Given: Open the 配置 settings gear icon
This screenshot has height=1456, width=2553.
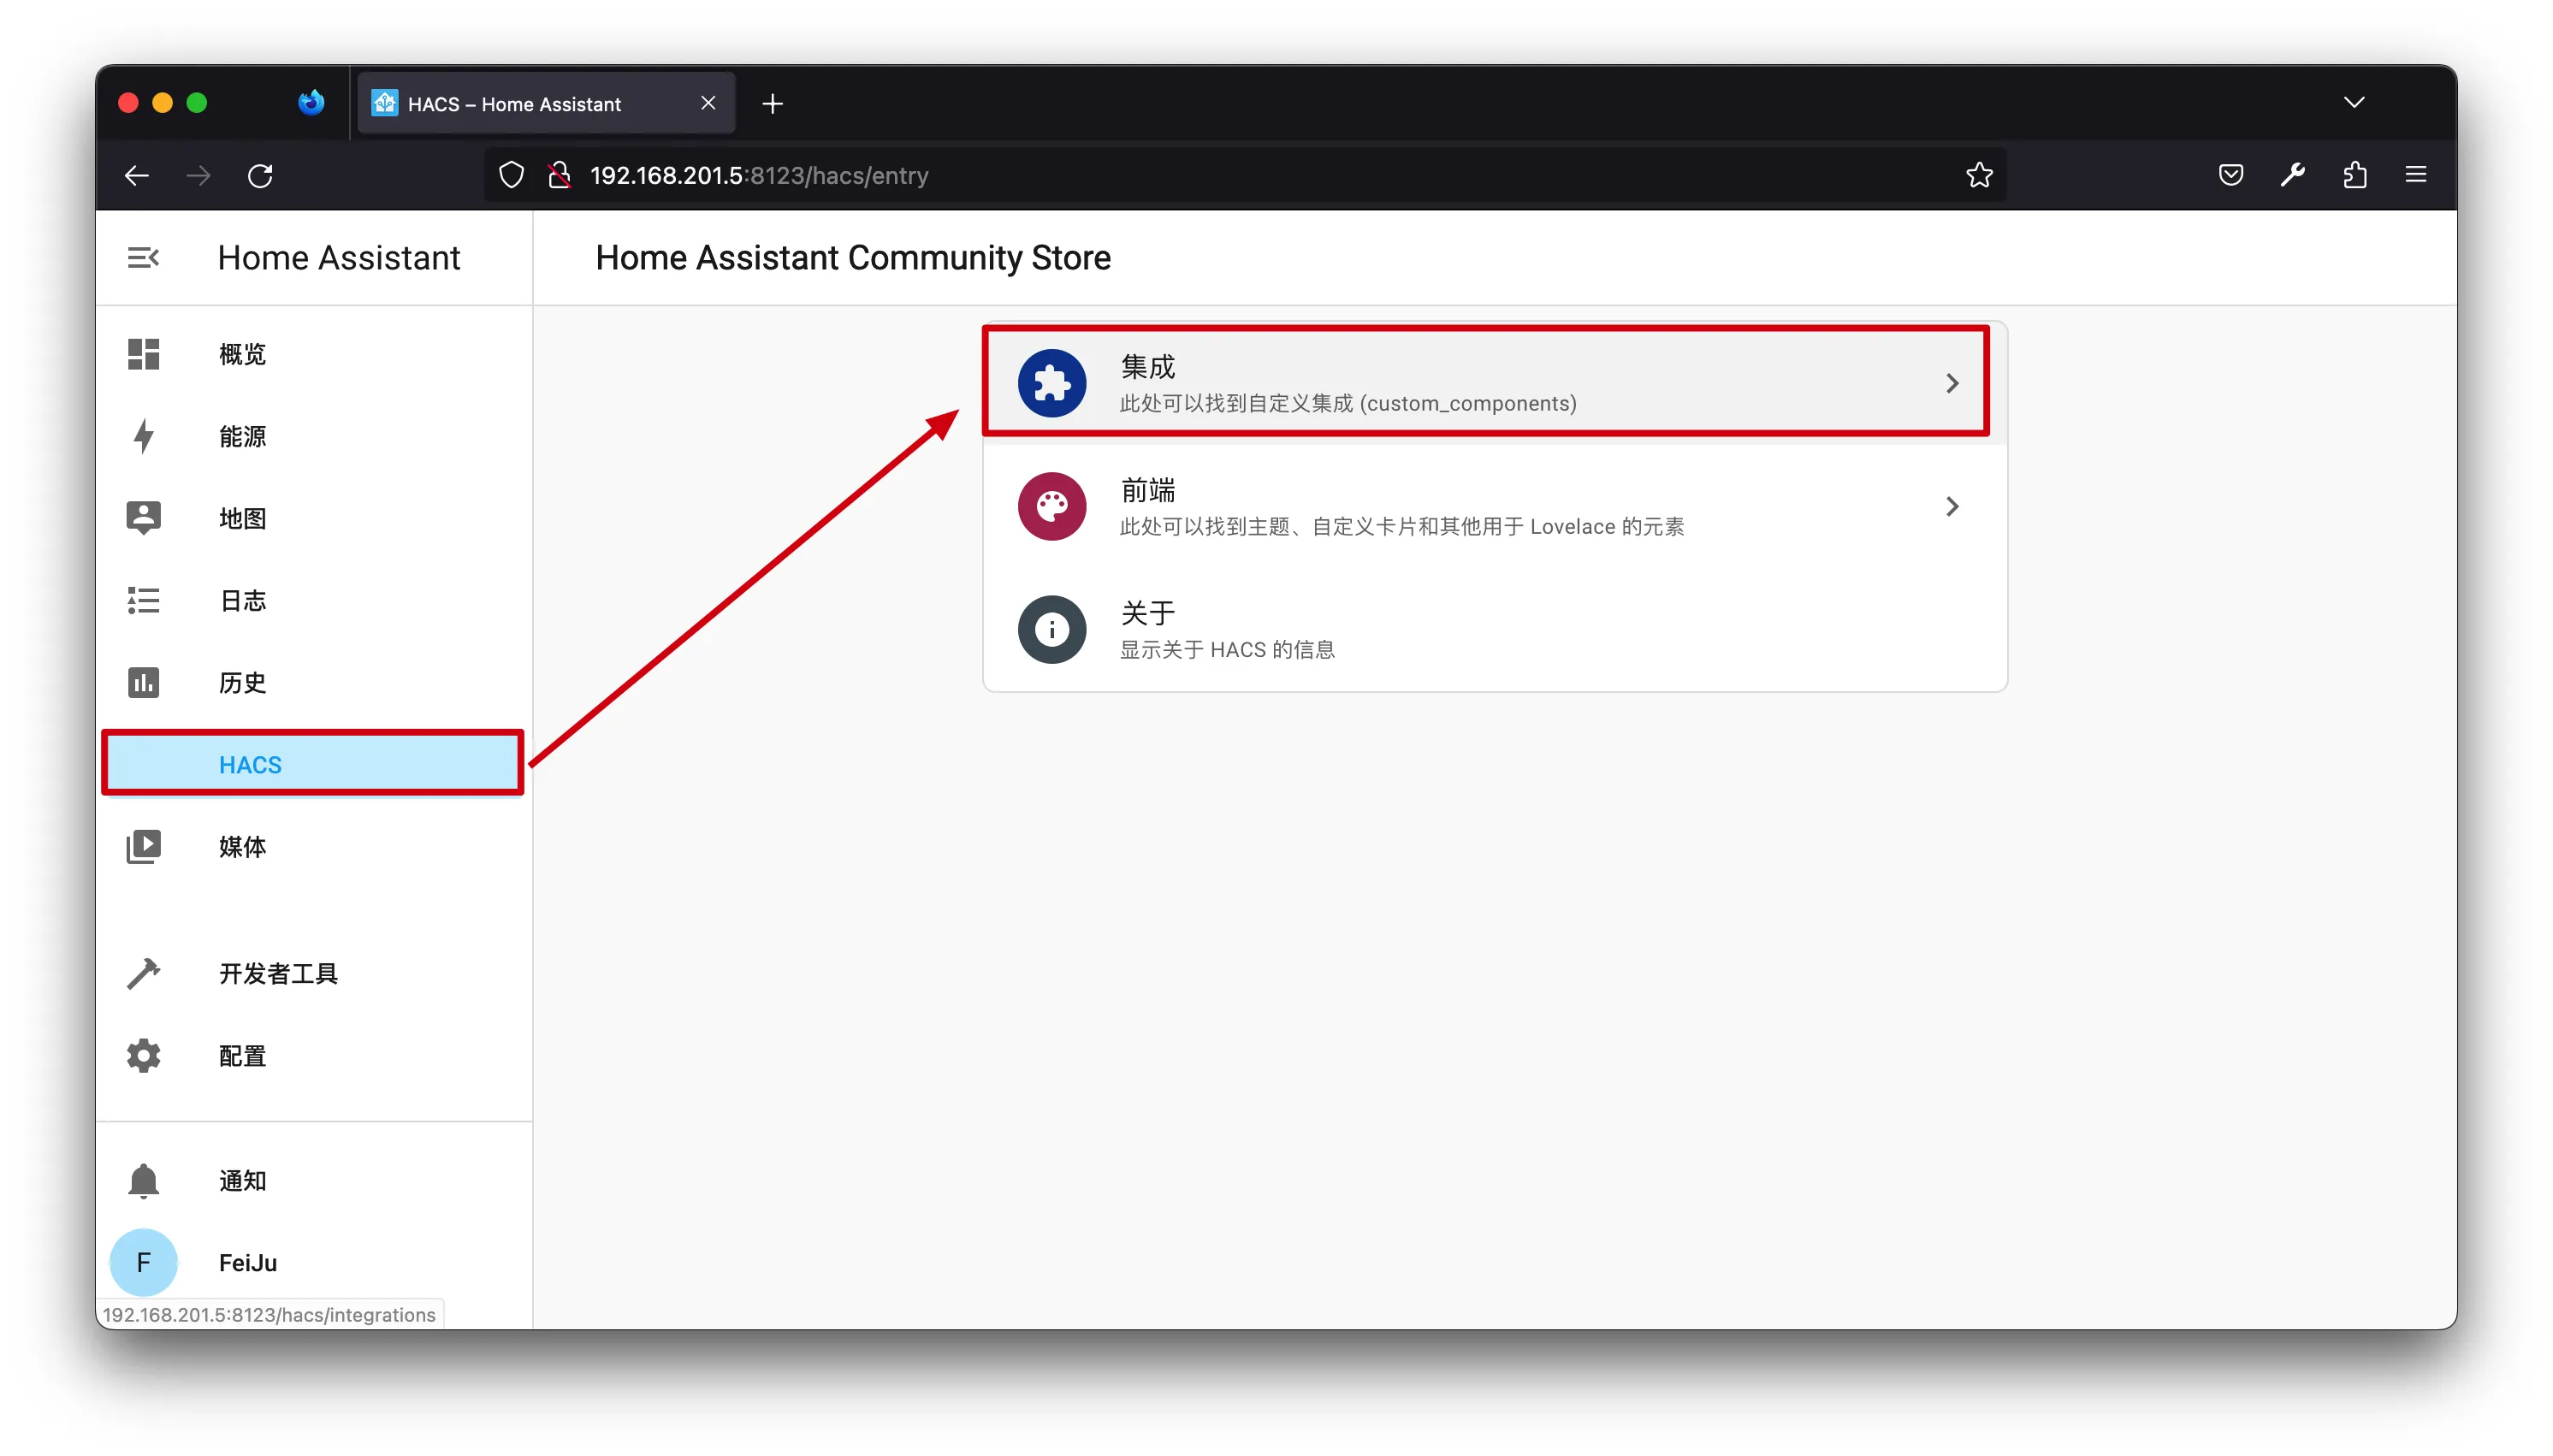Looking at the screenshot, I should [x=143, y=1055].
